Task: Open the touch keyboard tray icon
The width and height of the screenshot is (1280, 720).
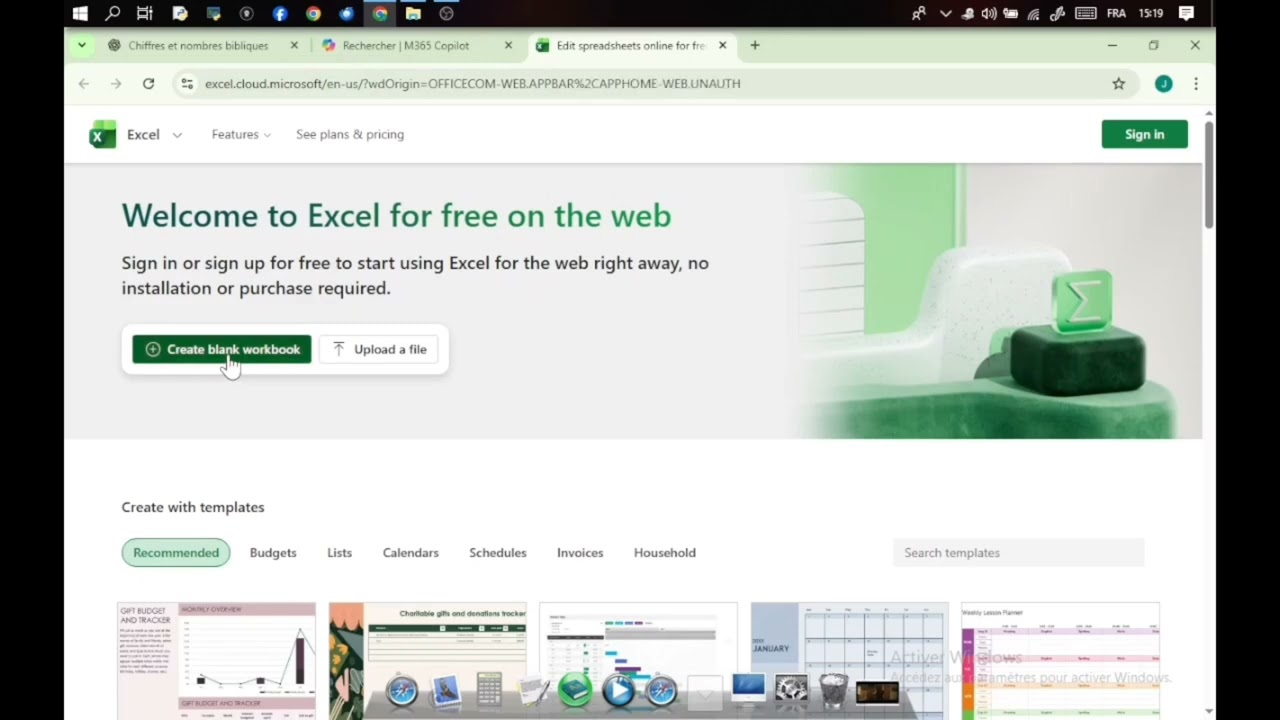Action: 1085,14
